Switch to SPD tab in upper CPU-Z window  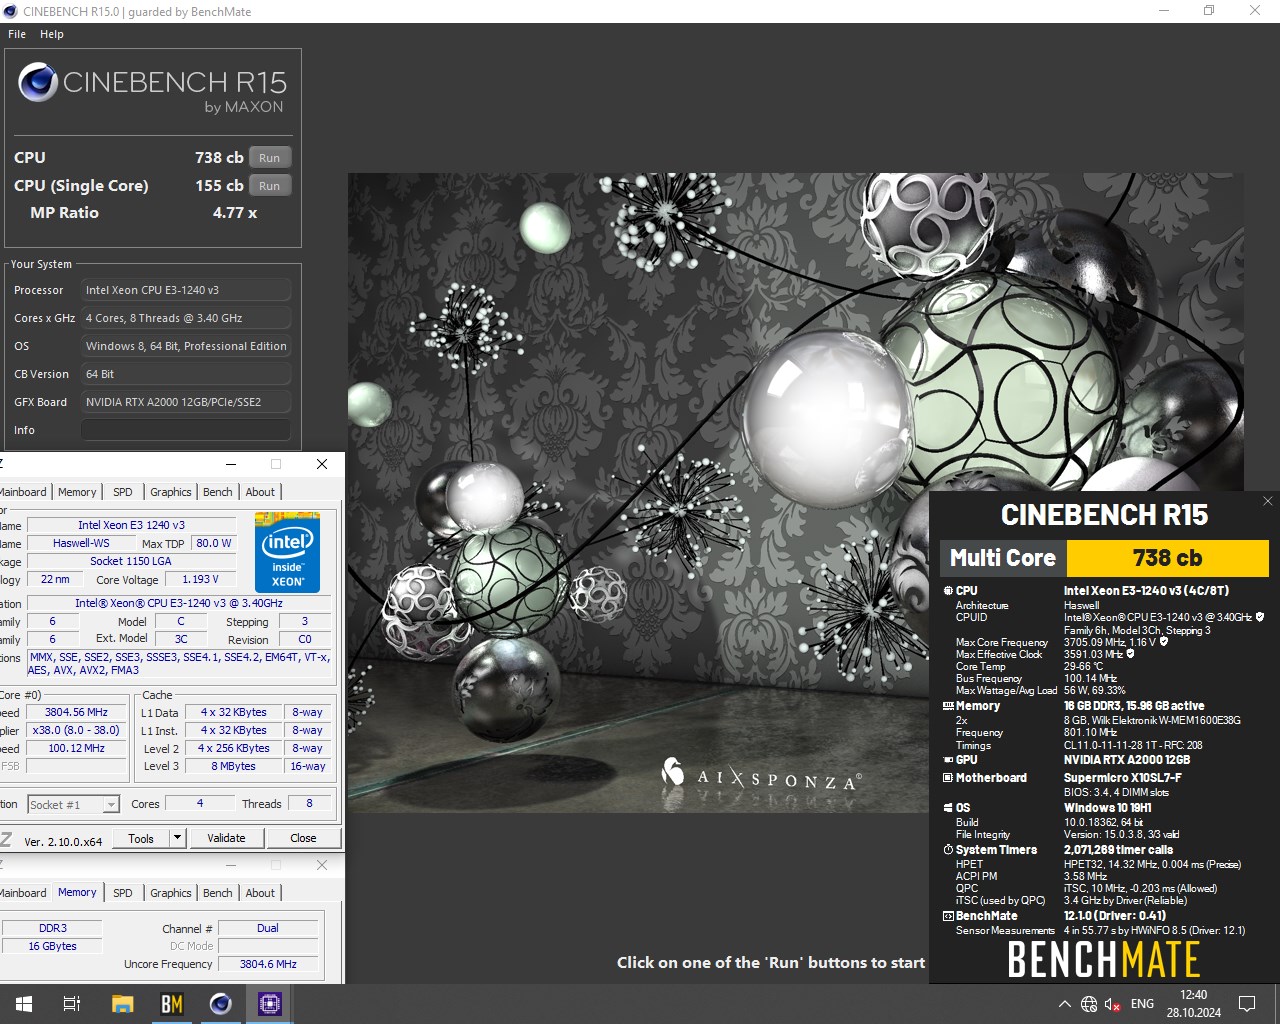pyautogui.click(x=123, y=492)
